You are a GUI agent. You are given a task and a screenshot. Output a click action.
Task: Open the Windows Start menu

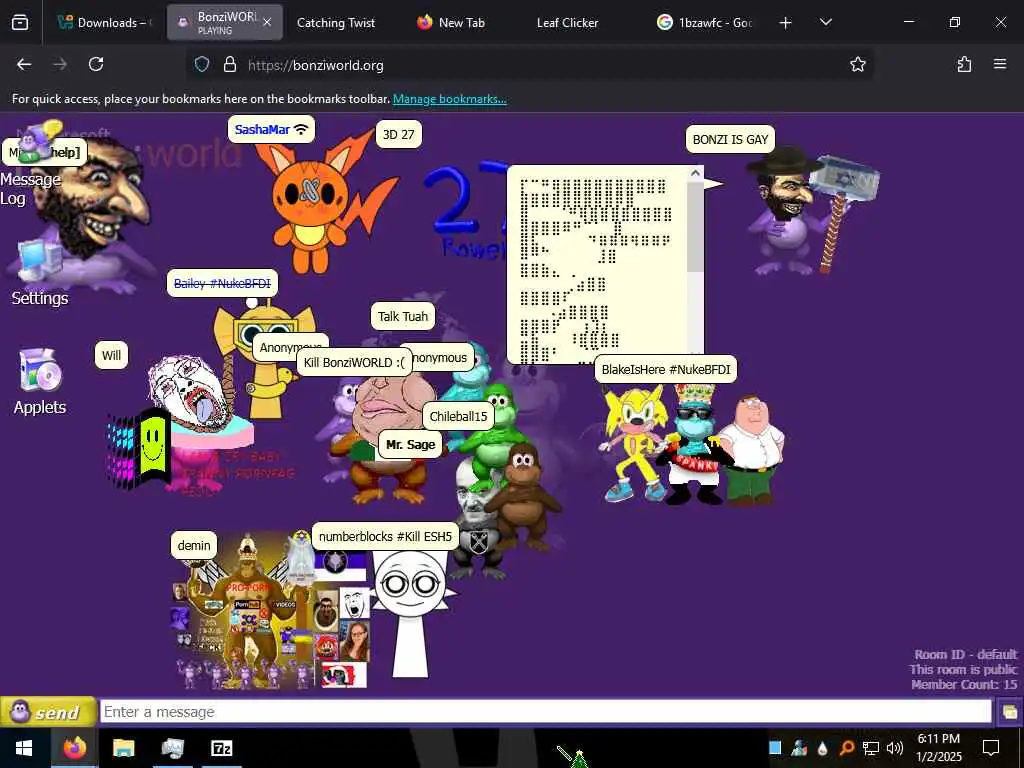pos(24,748)
